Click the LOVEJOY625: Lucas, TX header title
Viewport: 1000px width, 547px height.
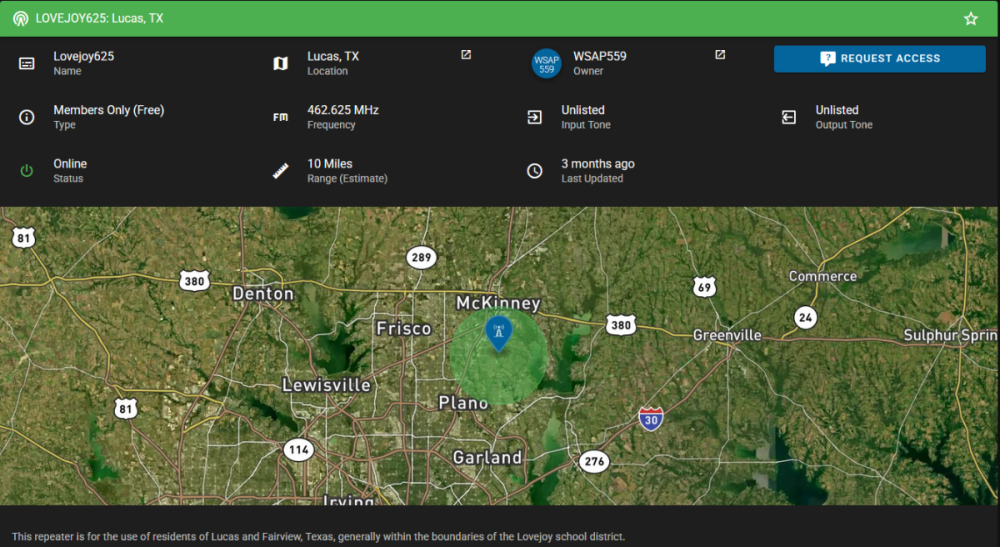point(99,18)
